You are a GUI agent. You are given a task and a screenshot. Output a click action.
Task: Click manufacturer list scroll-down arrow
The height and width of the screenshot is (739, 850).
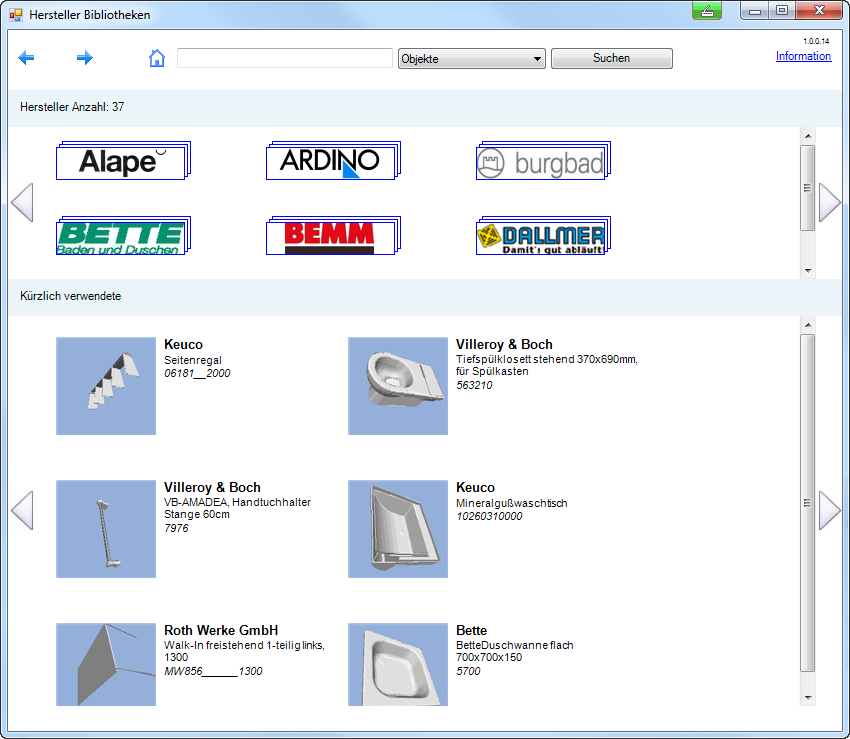(x=808, y=271)
